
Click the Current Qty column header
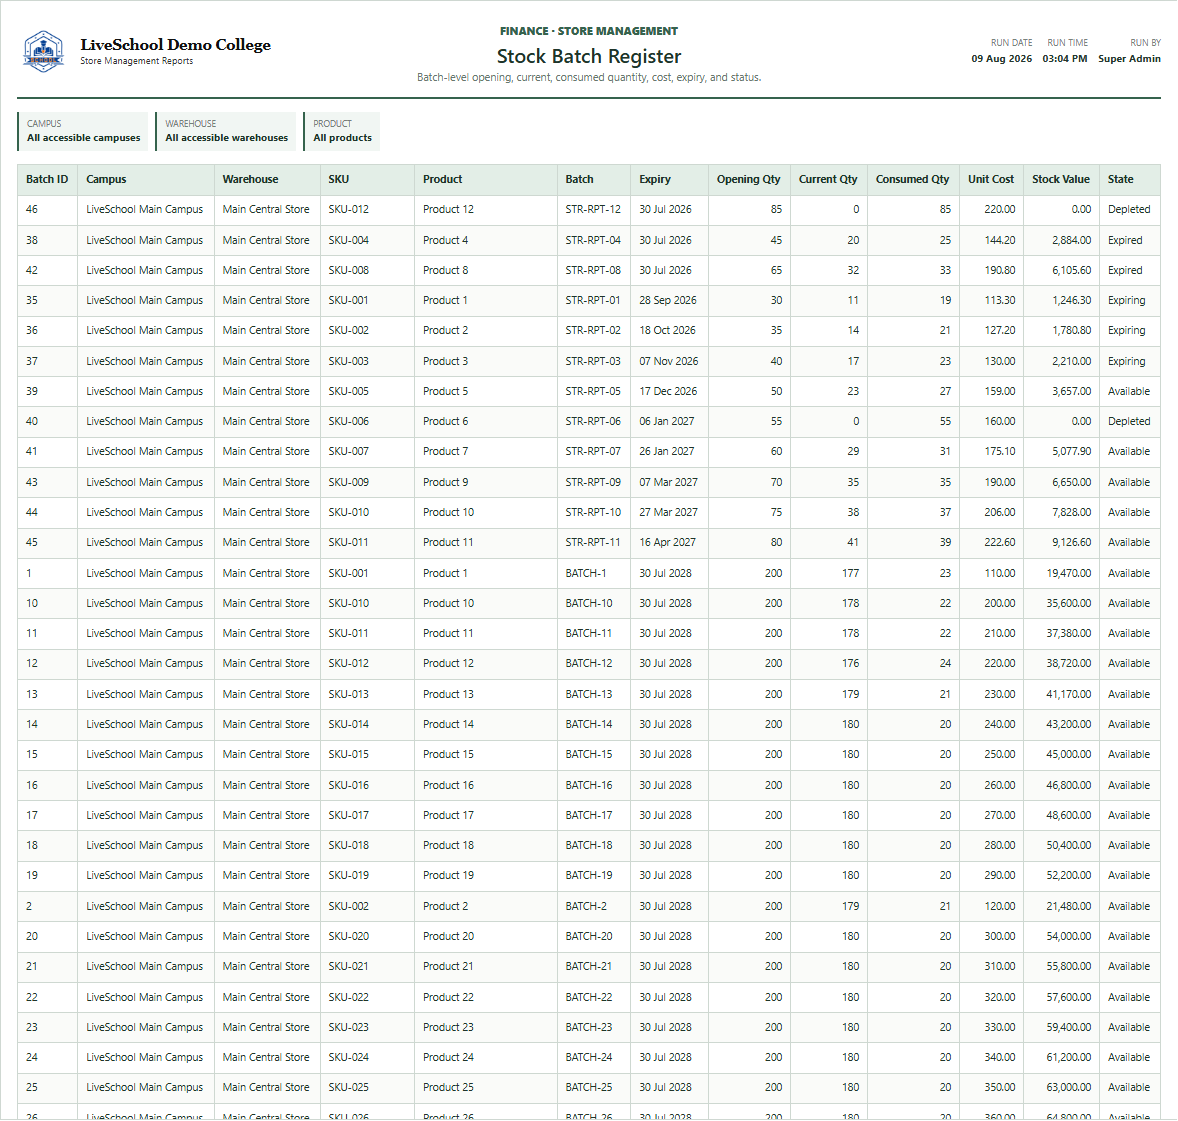tap(828, 180)
